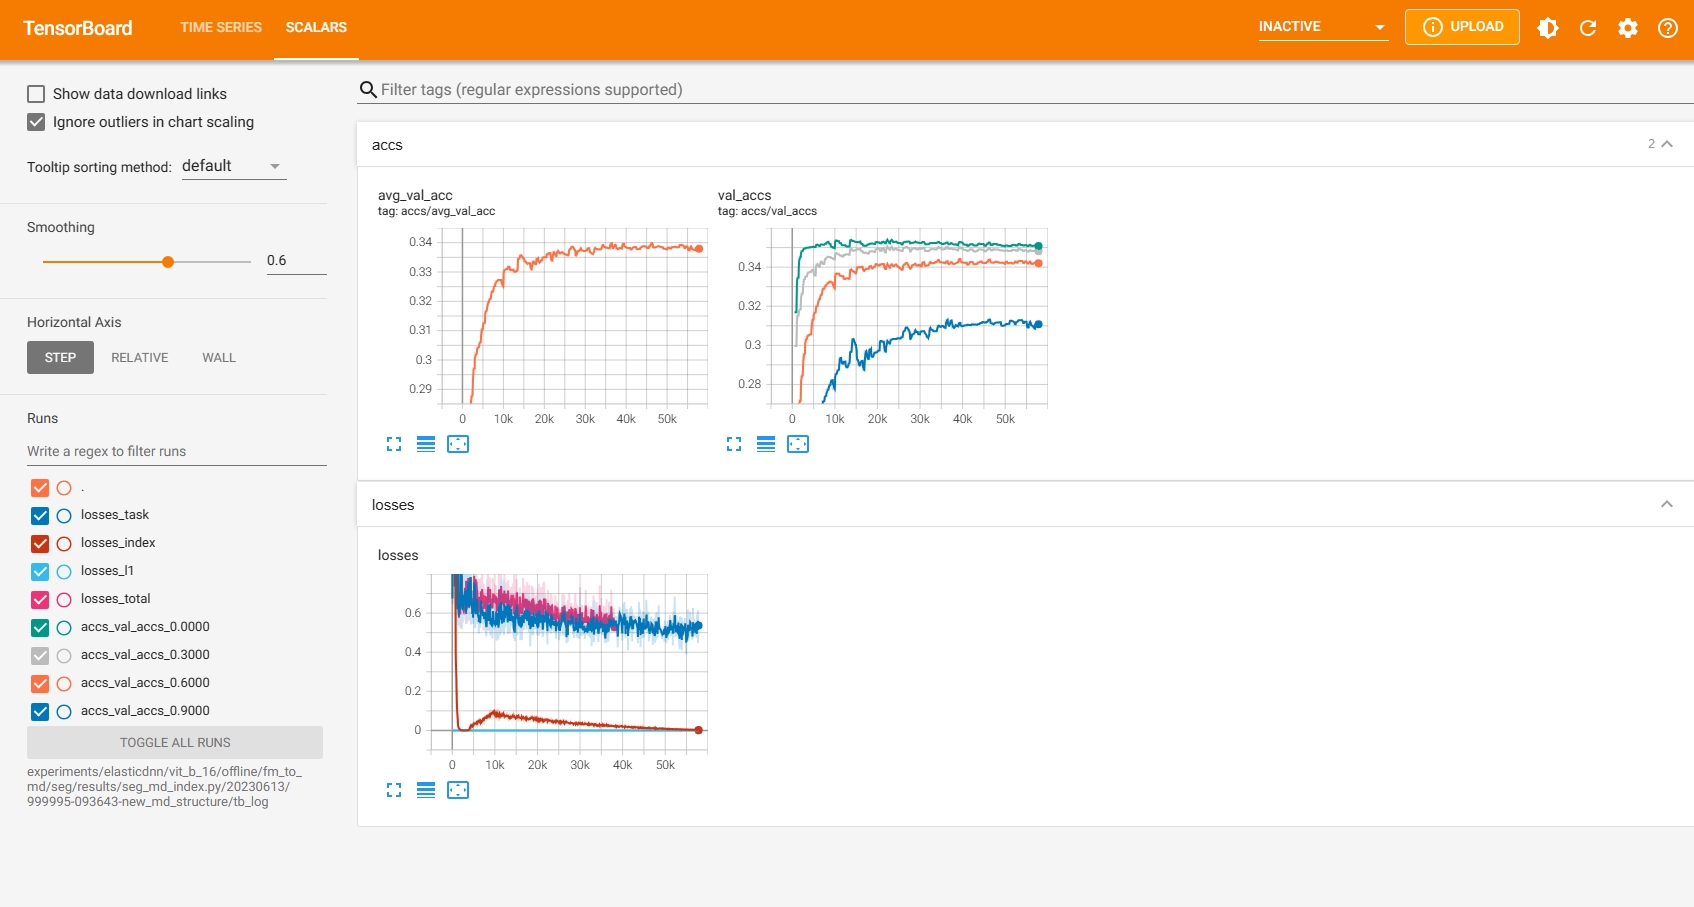
Task: Expand avg_val_acc chart to full size
Action: pyautogui.click(x=394, y=444)
